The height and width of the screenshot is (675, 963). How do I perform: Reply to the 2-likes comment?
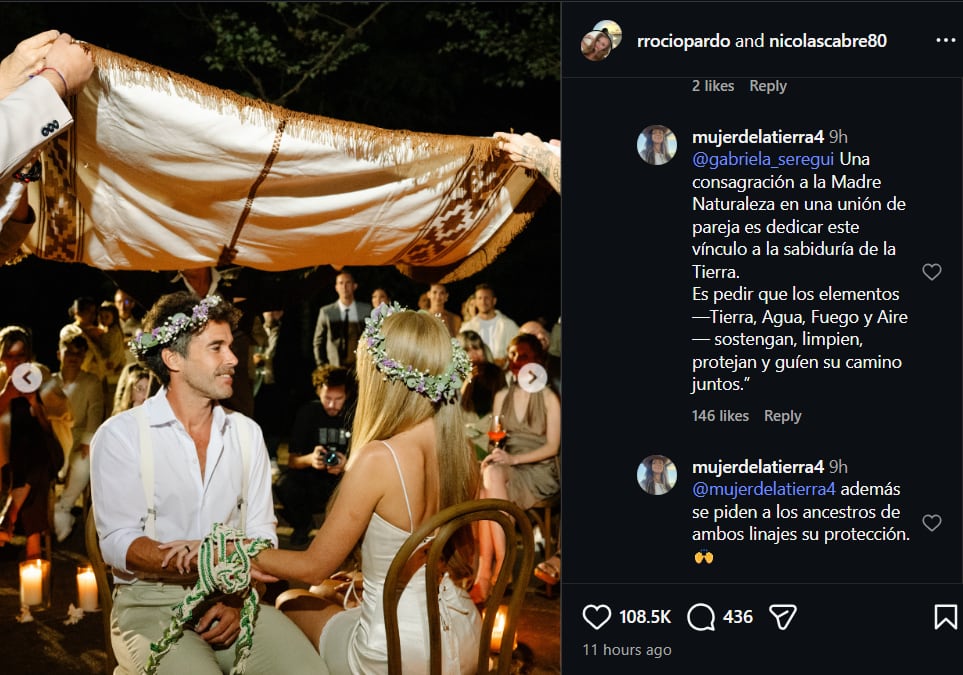click(x=768, y=86)
